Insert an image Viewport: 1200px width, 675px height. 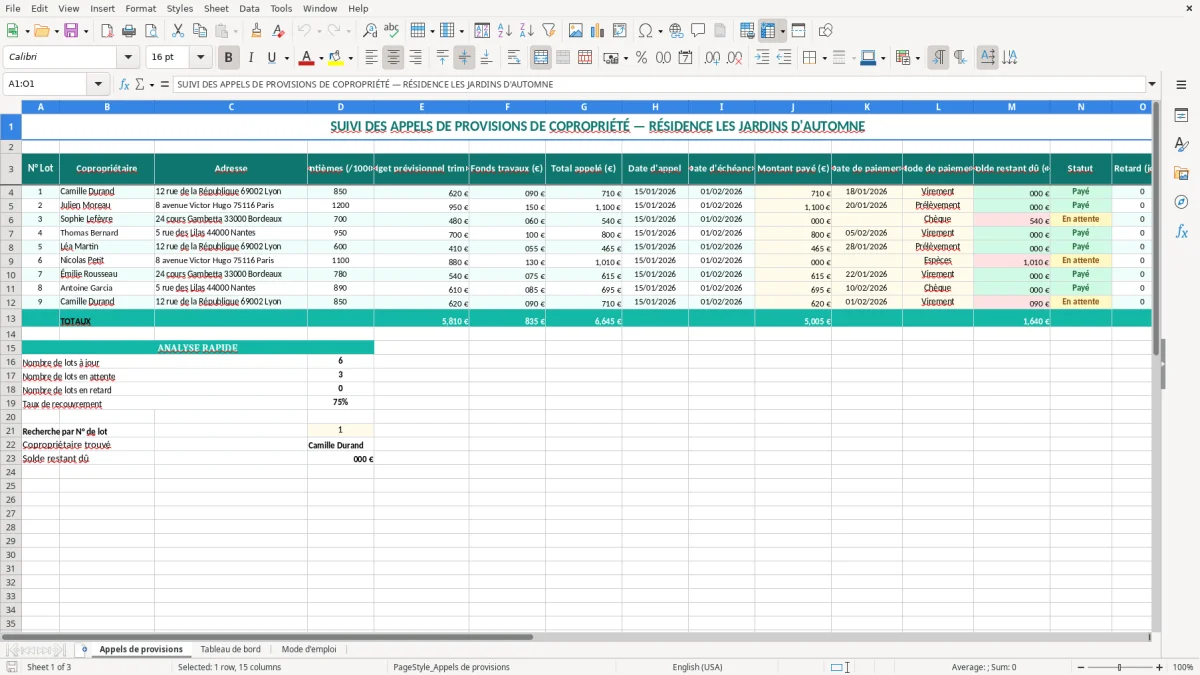point(576,31)
